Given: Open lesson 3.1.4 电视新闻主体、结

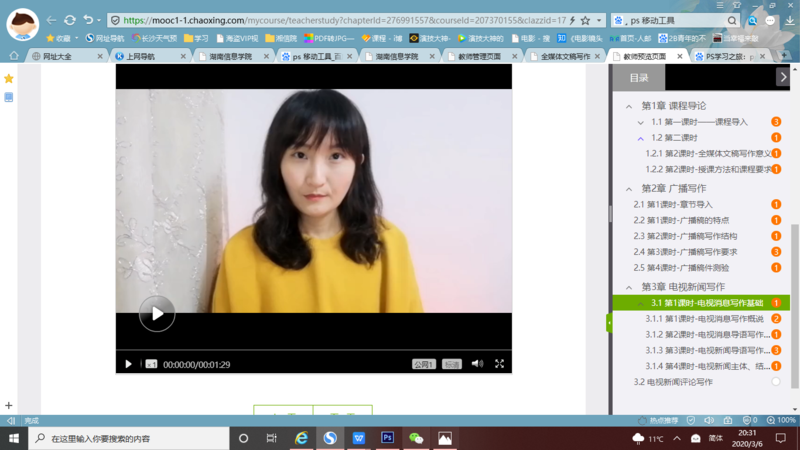Looking at the screenshot, I should (x=708, y=366).
